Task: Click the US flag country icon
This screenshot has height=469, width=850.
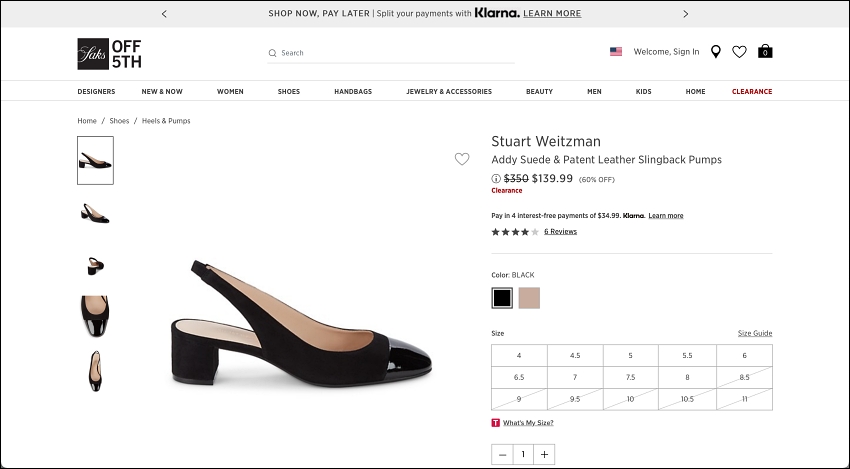Action: pyautogui.click(x=616, y=52)
